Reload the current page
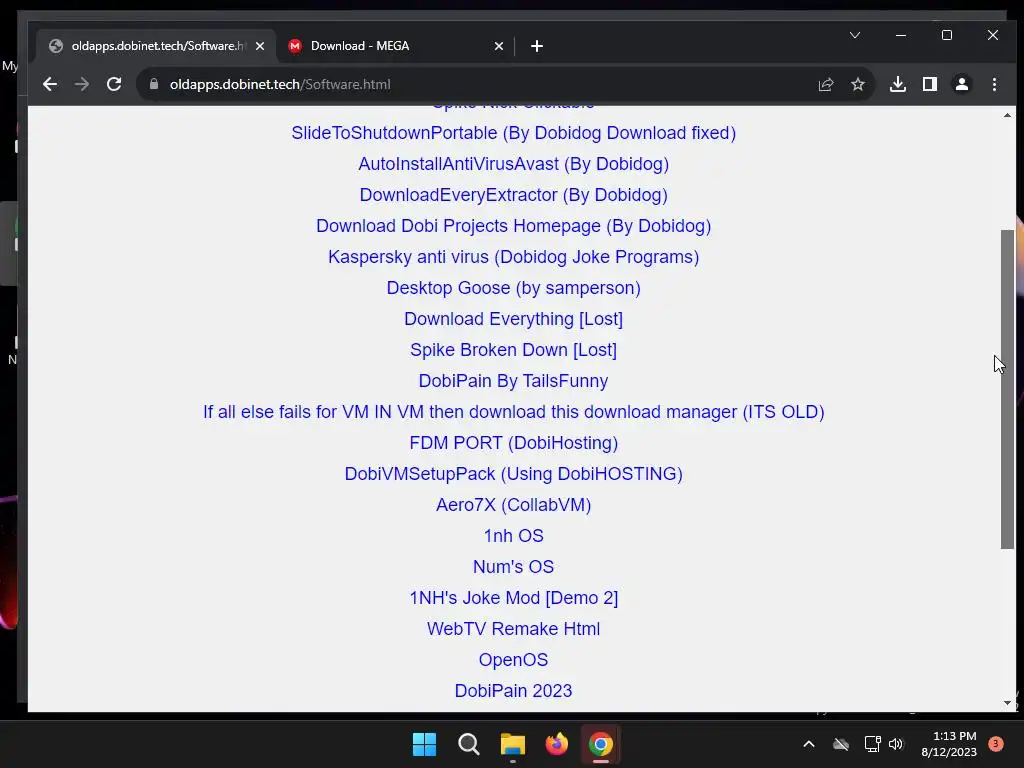1024x768 pixels. click(x=114, y=84)
